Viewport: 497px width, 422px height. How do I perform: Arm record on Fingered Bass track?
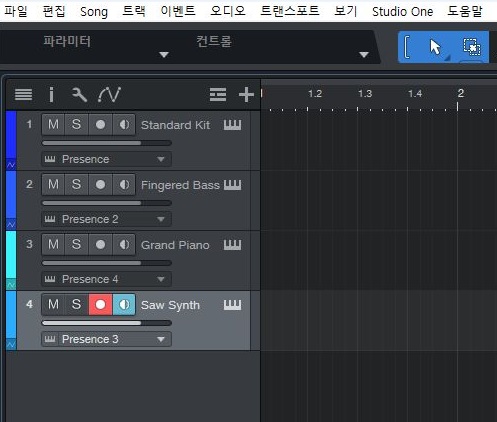point(100,184)
